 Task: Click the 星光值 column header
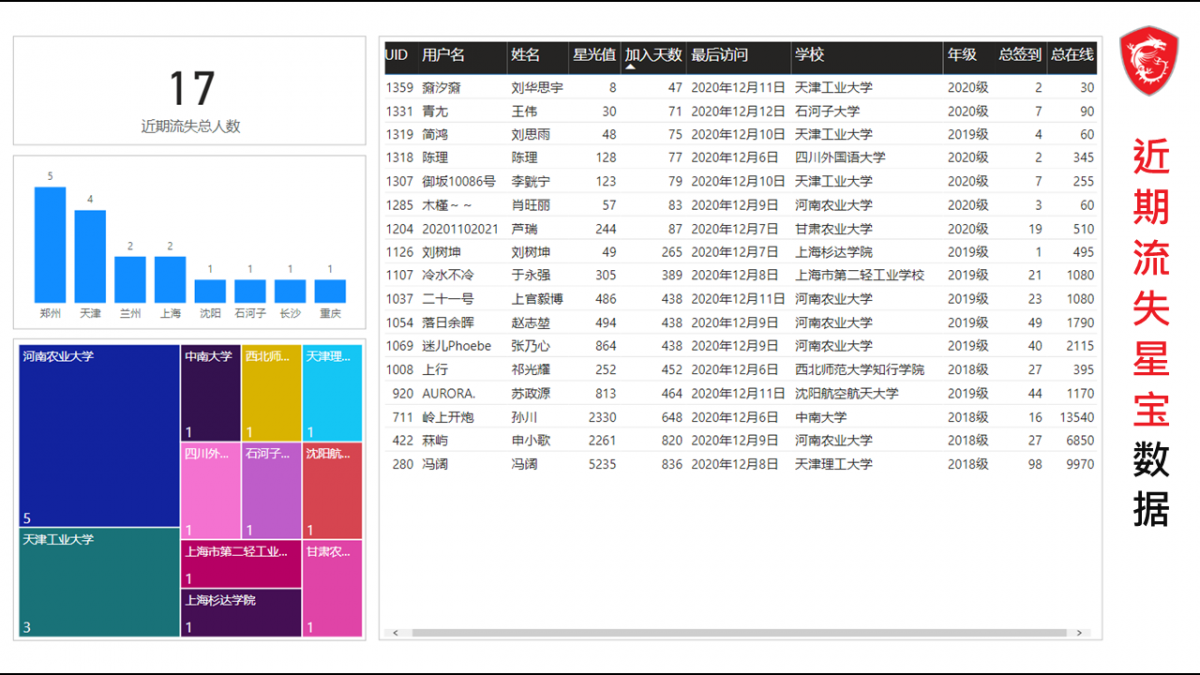tap(594, 55)
